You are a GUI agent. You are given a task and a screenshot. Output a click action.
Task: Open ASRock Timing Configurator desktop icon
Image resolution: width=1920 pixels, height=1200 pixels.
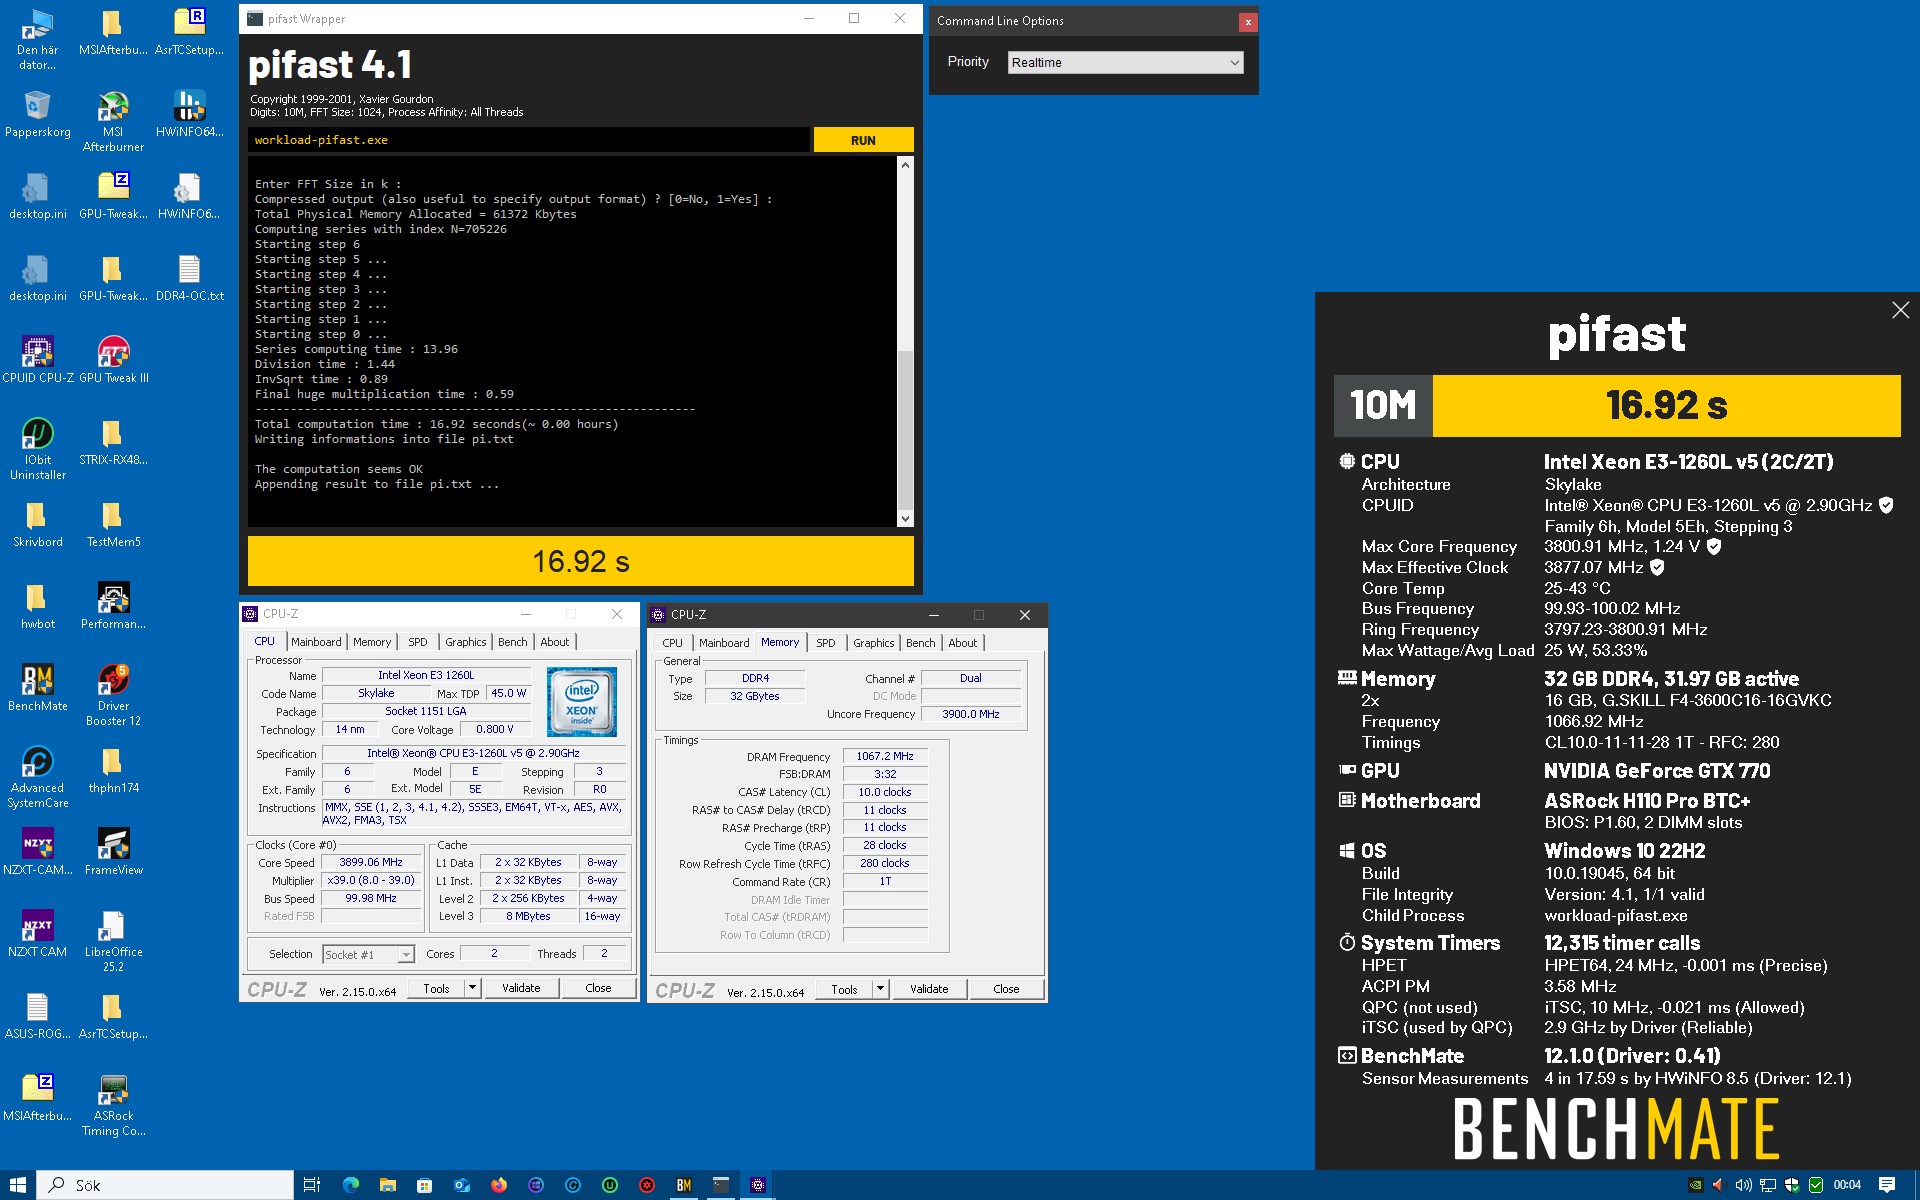coord(113,1106)
